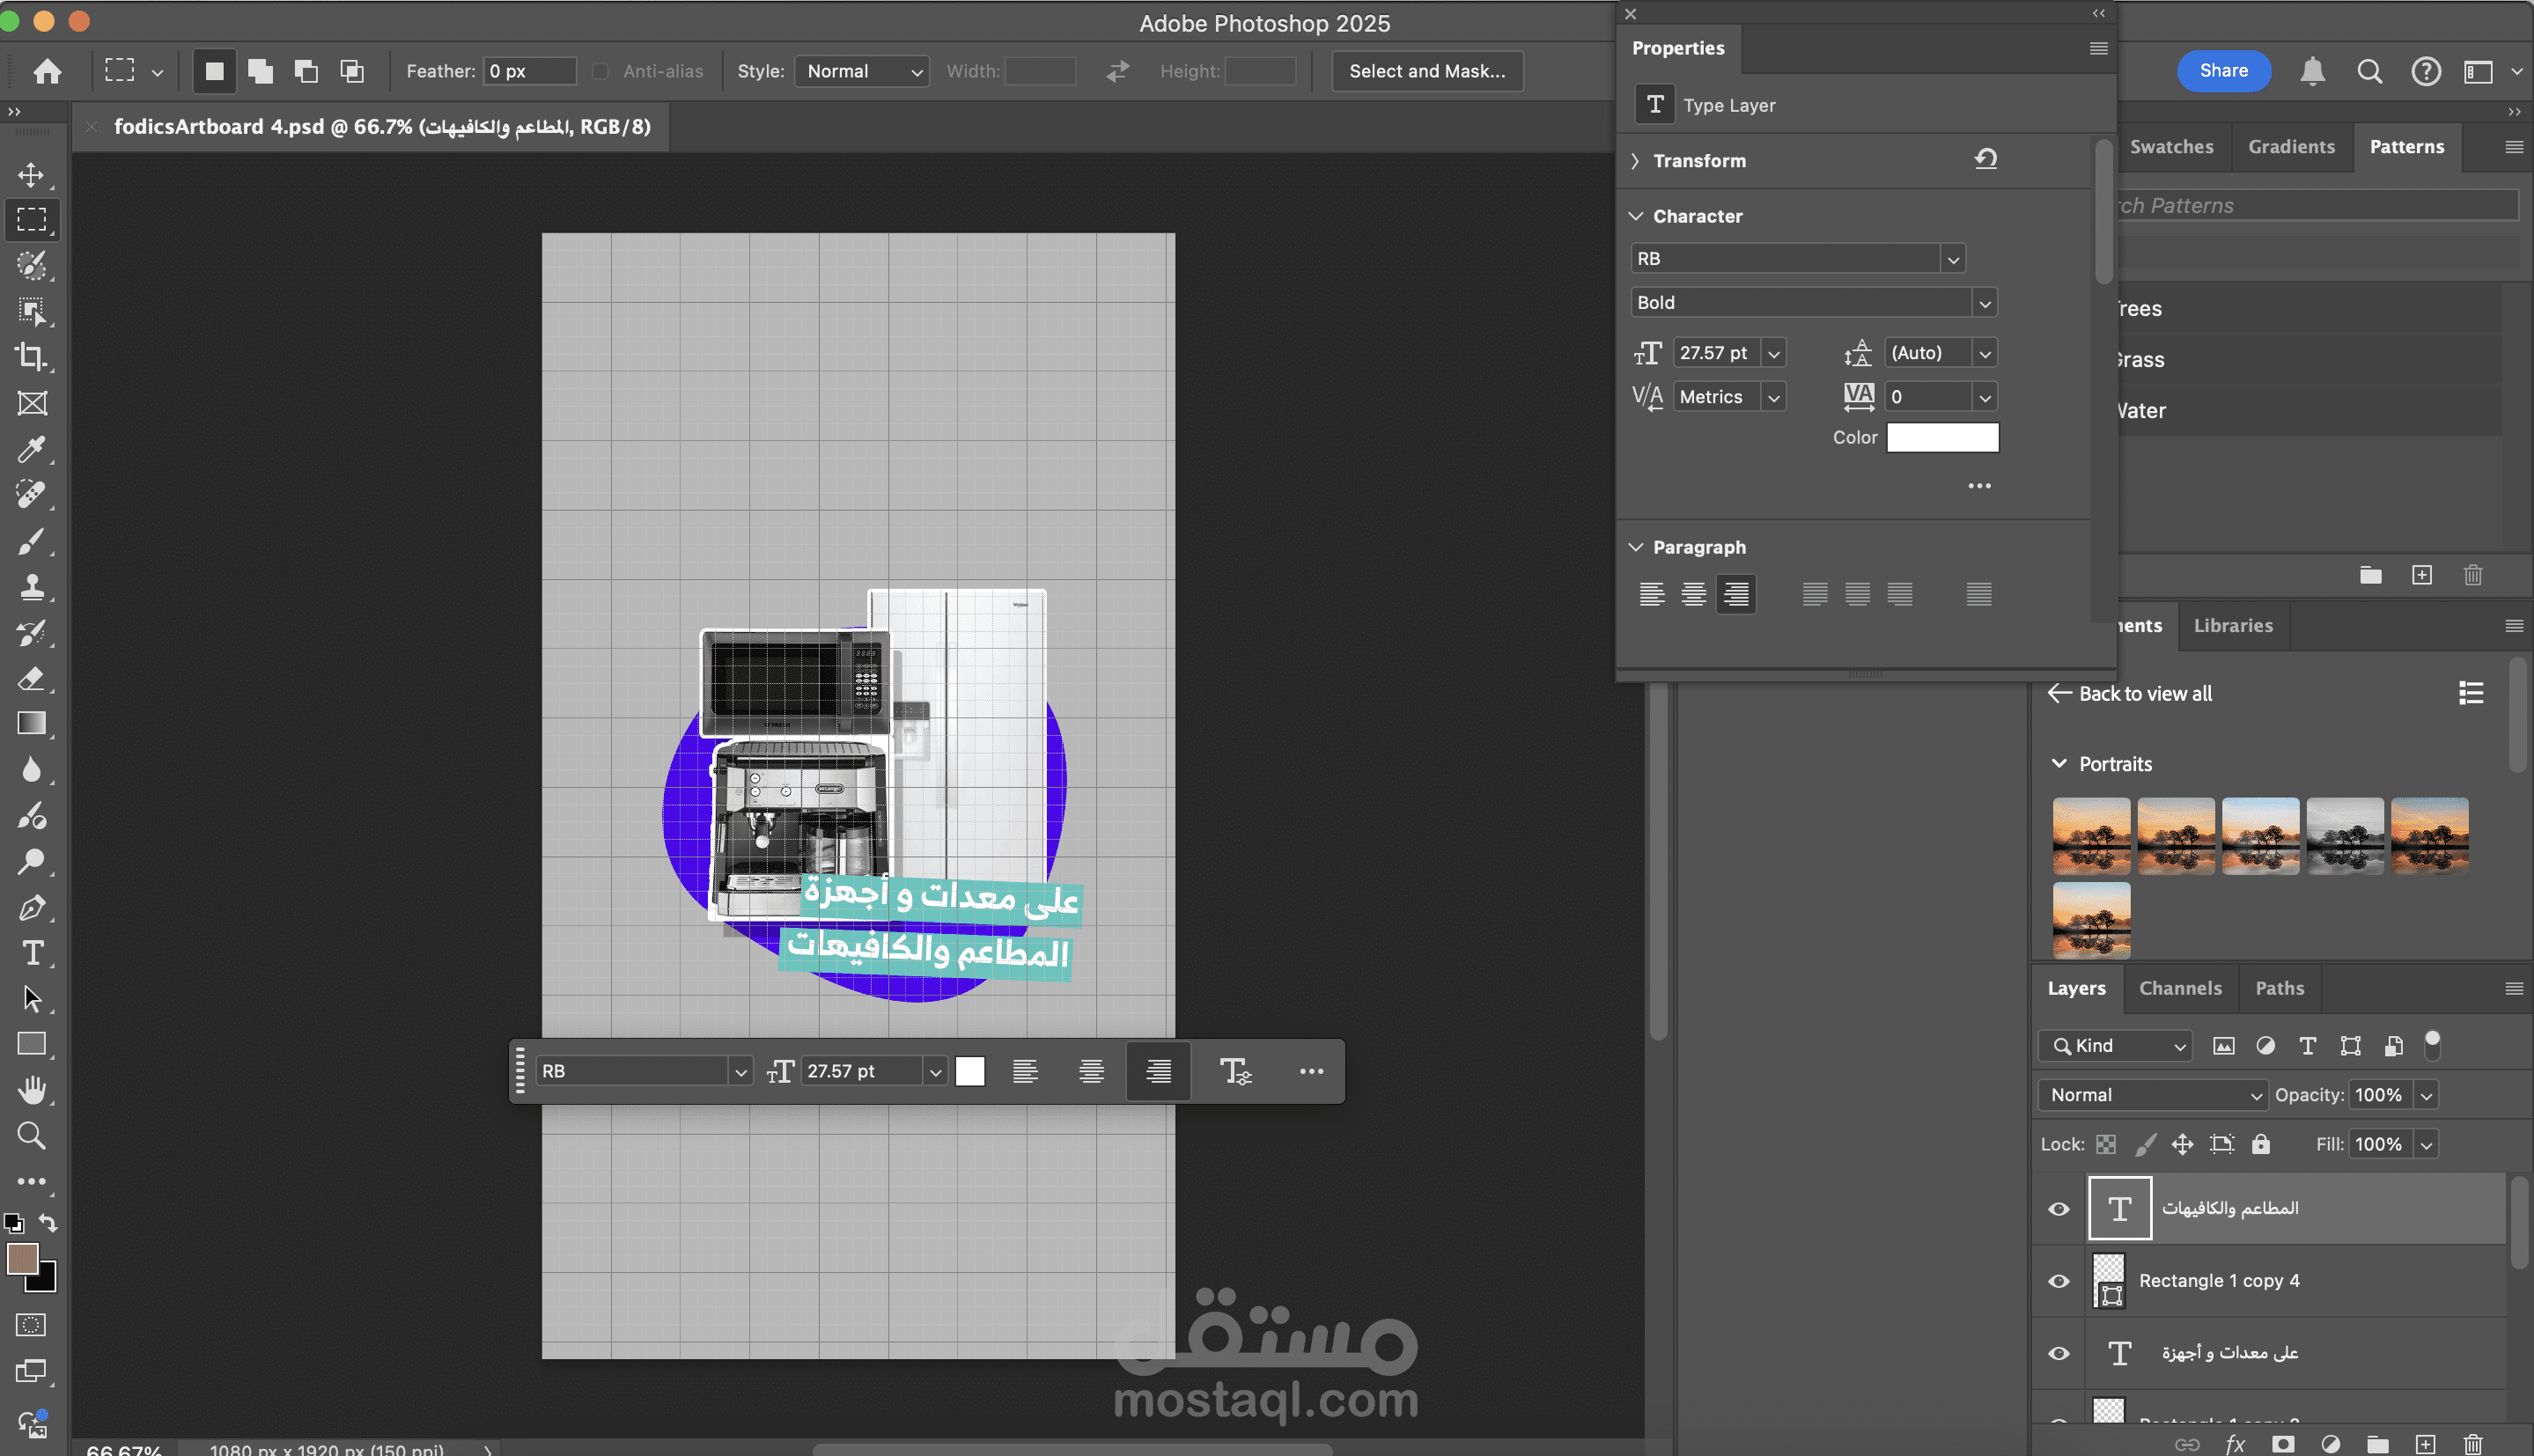Open the Swatches tab
The width and height of the screenshot is (2534, 1456).
pos(2171,147)
